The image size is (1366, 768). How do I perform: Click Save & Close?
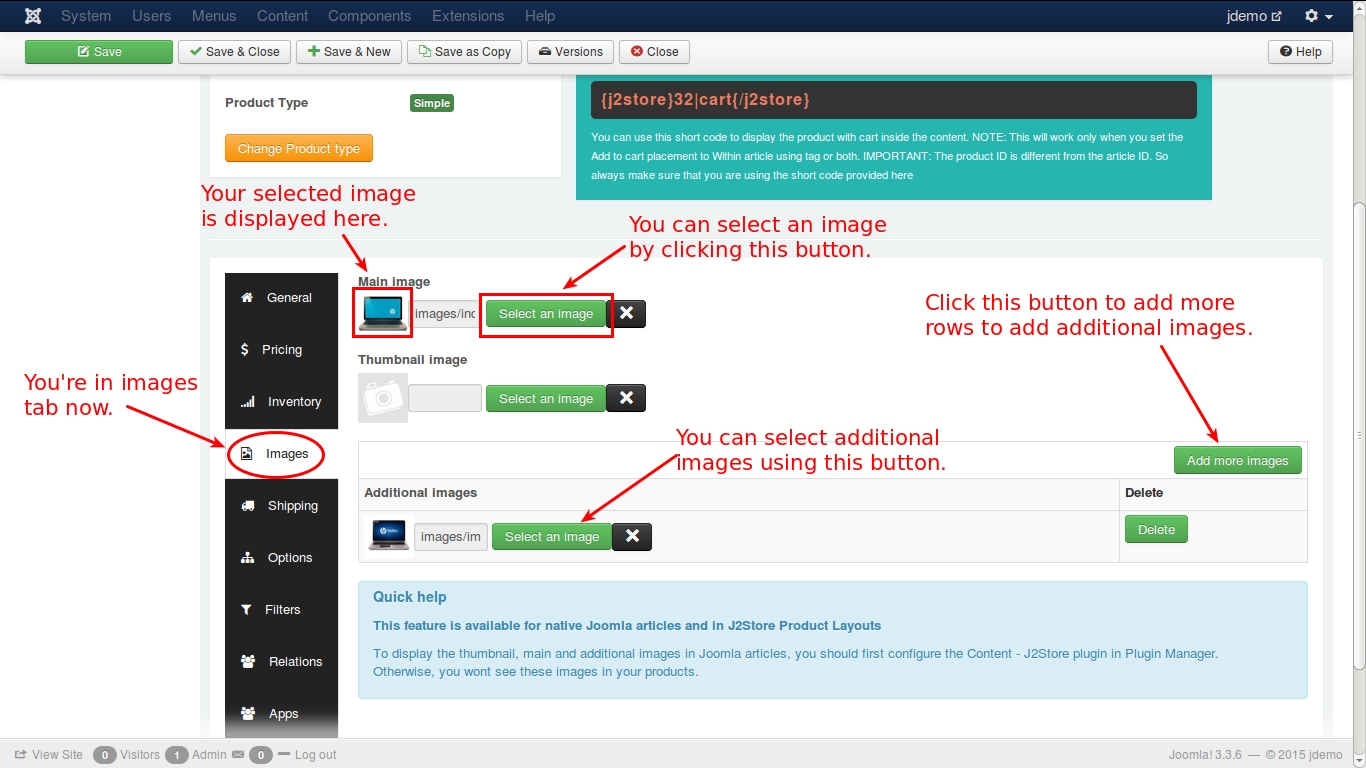click(x=235, y=52)
